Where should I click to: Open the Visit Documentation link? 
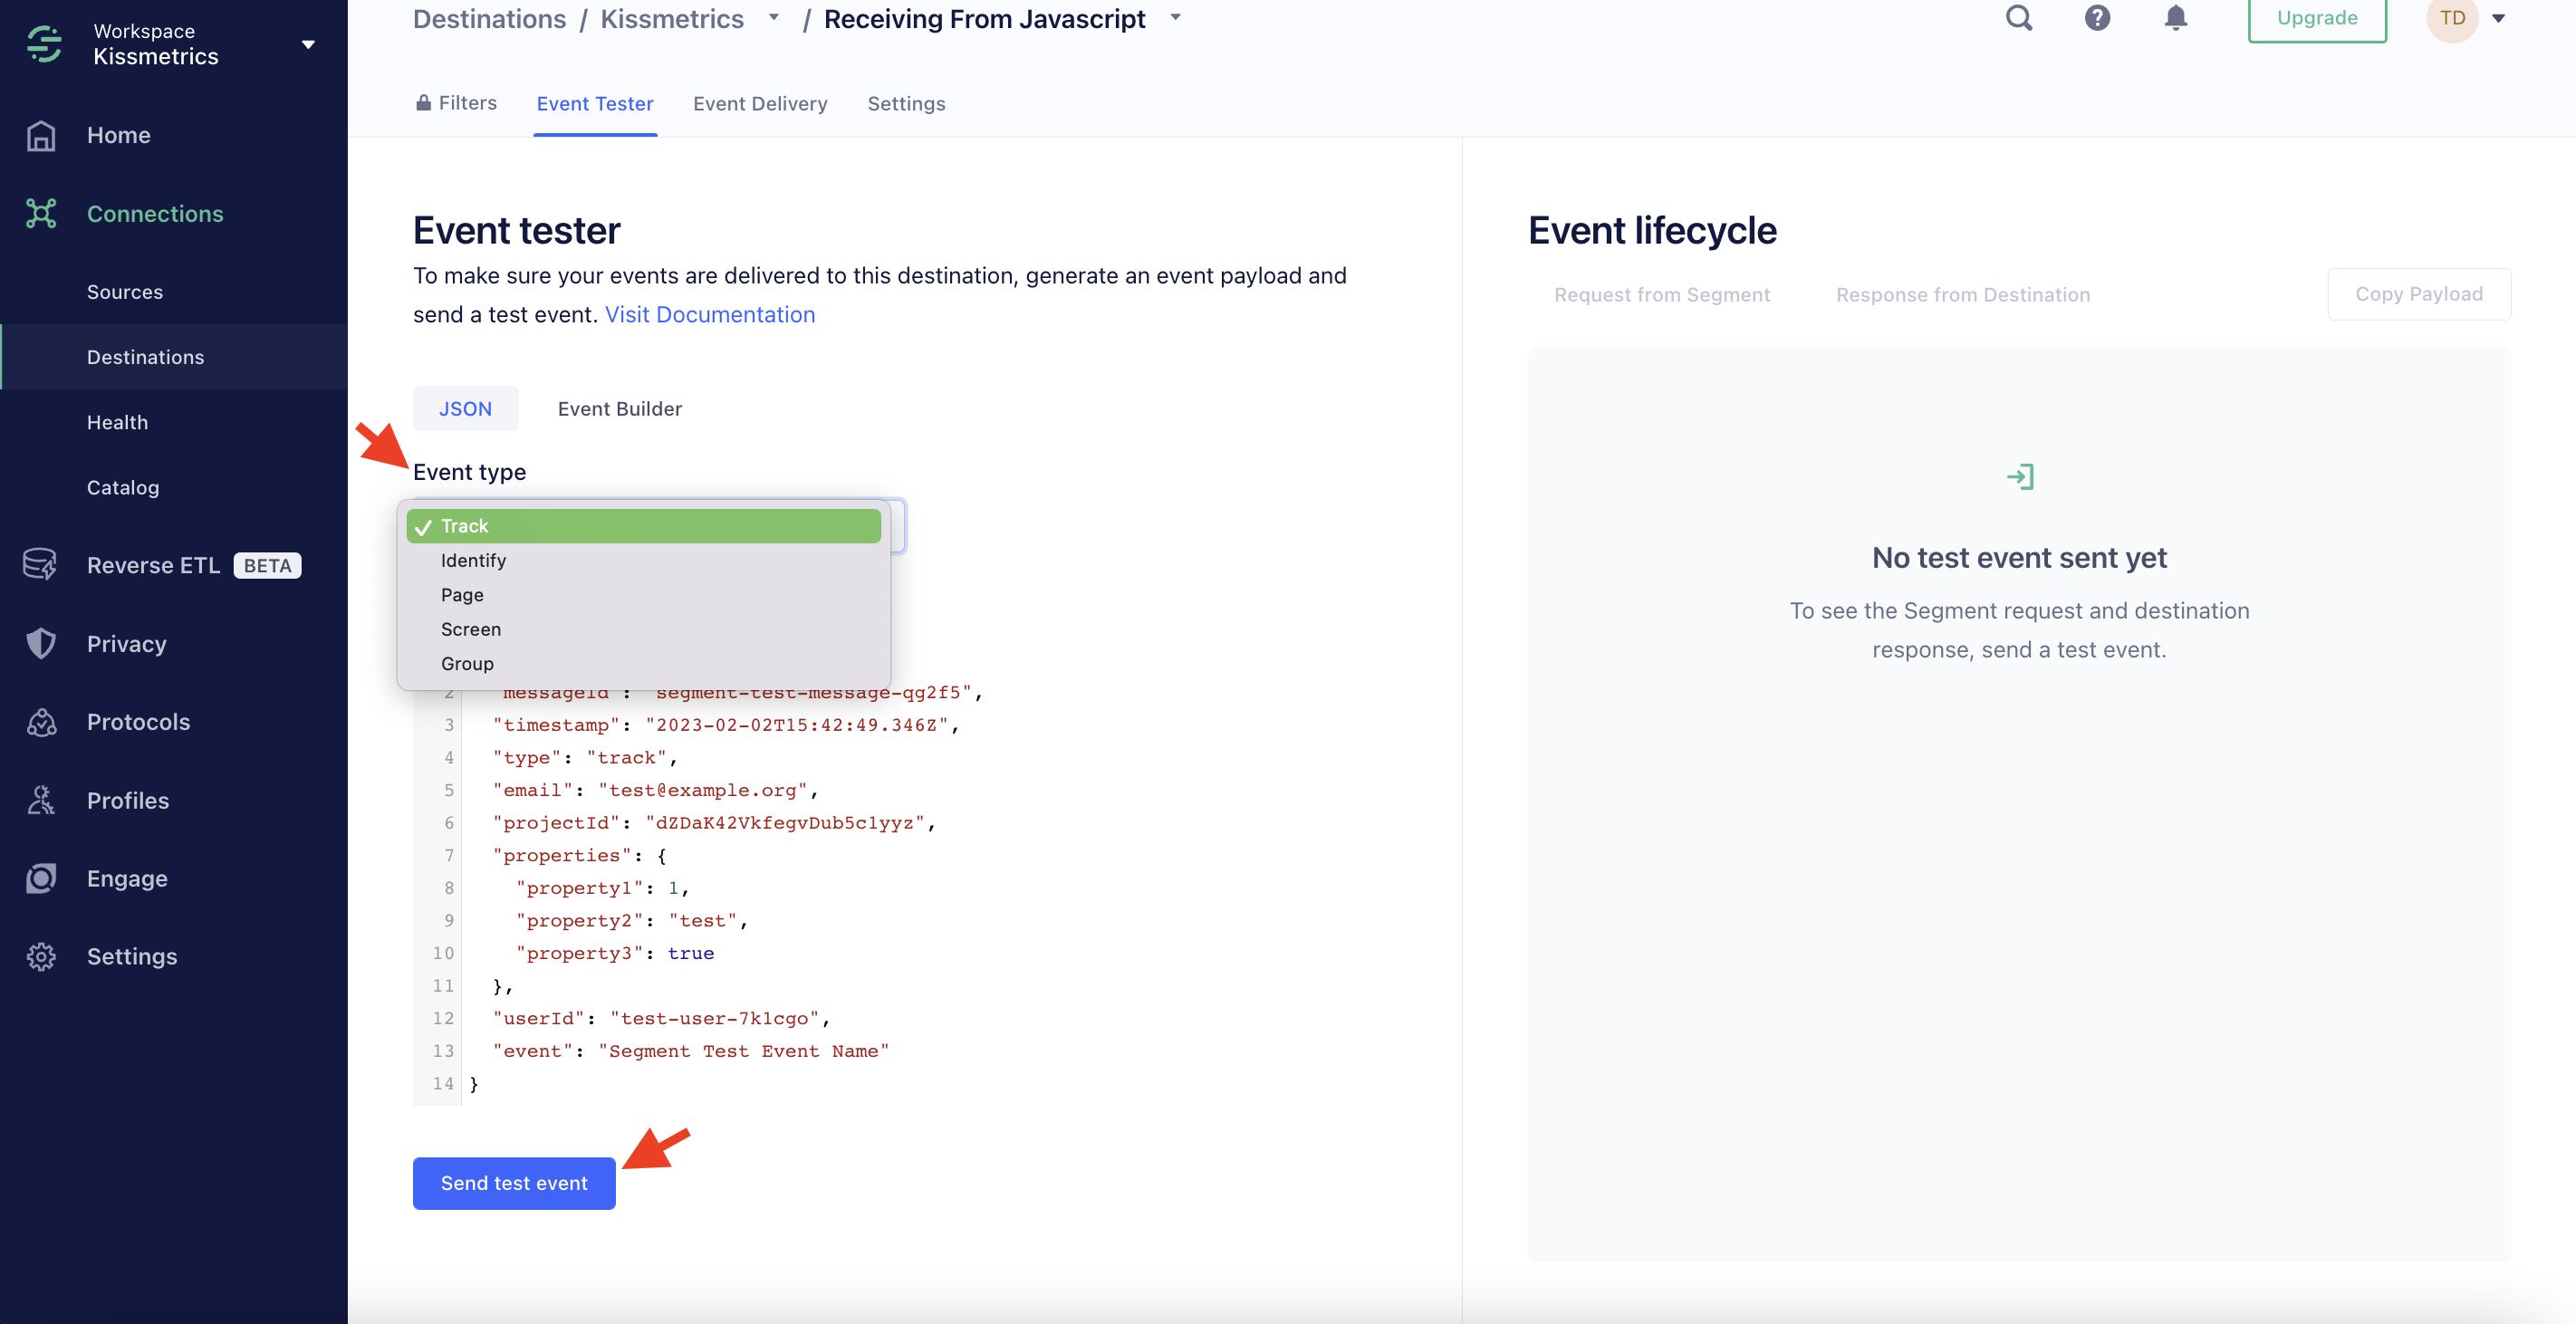point(709,315)
